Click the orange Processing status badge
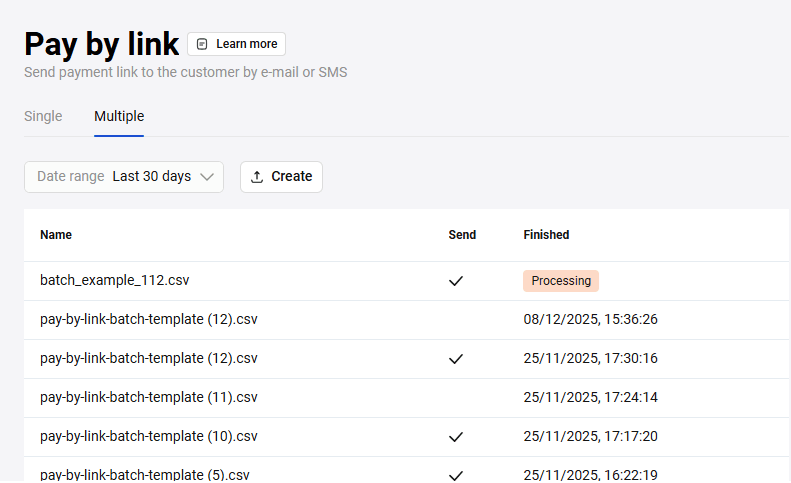 560,281
